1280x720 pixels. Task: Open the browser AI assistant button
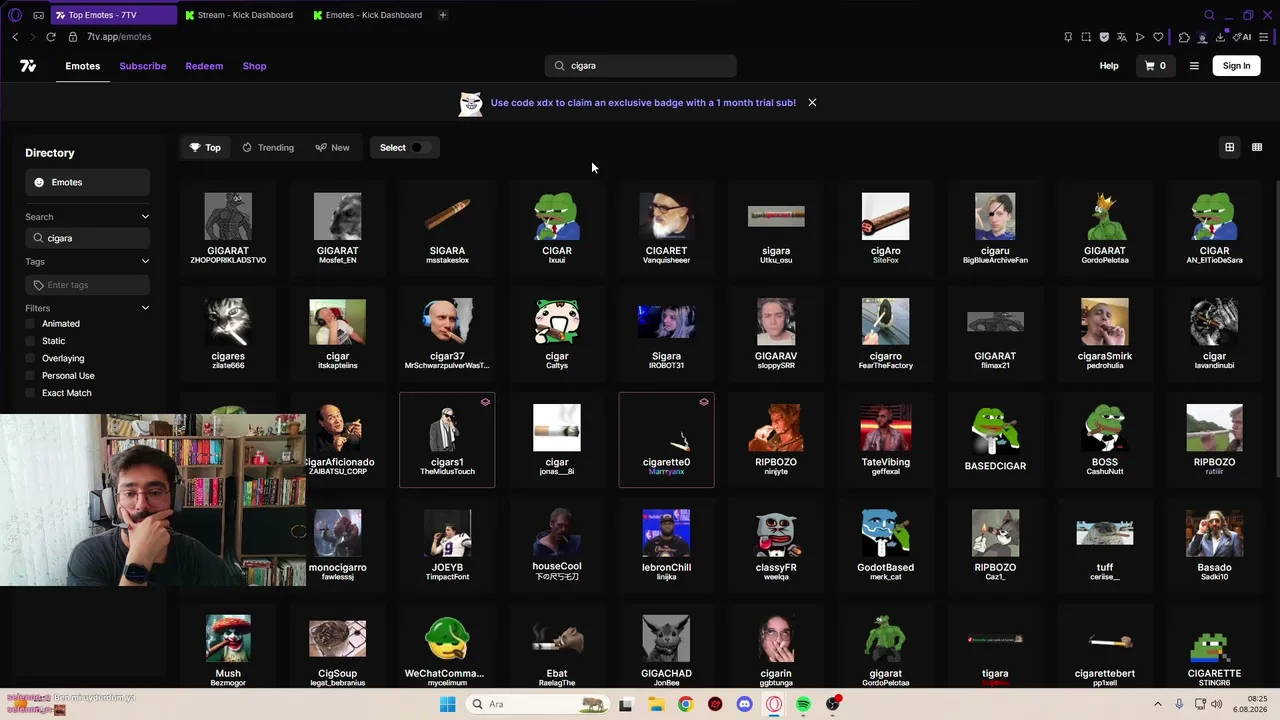pos(1242,37)
